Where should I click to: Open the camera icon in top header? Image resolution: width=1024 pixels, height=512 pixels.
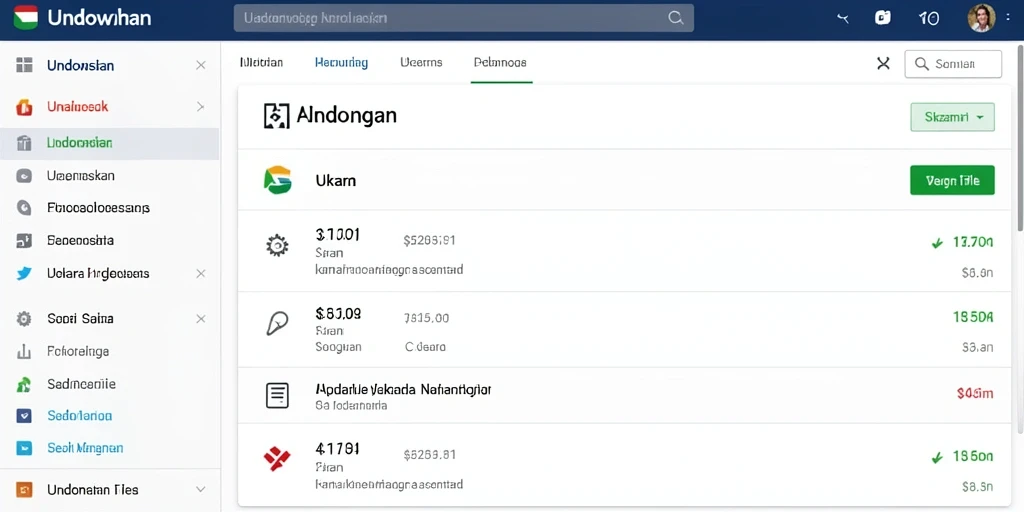pyautogui.click(x=883, y=18)
